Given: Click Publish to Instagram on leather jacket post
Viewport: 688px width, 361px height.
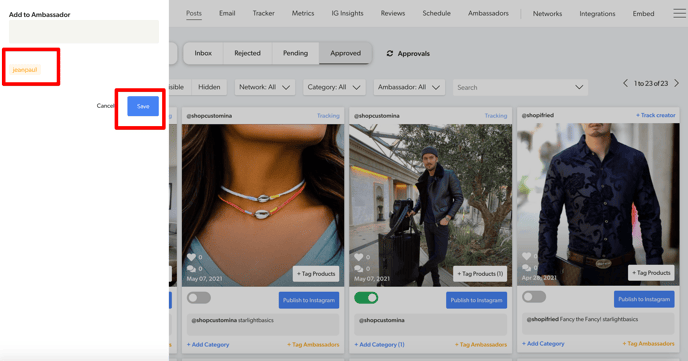Looking at the screenshot, I should click(x=477, y=300).
